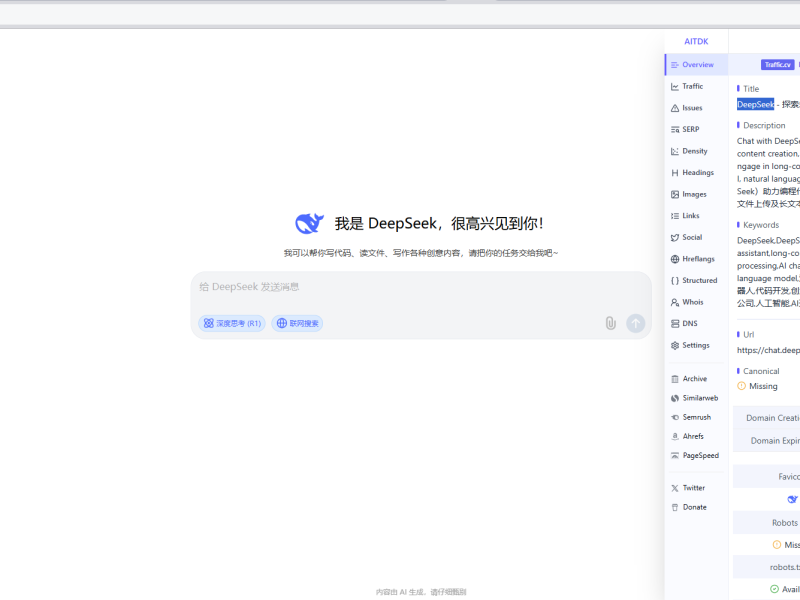Click the AITDK logo text

pos(696,41)
